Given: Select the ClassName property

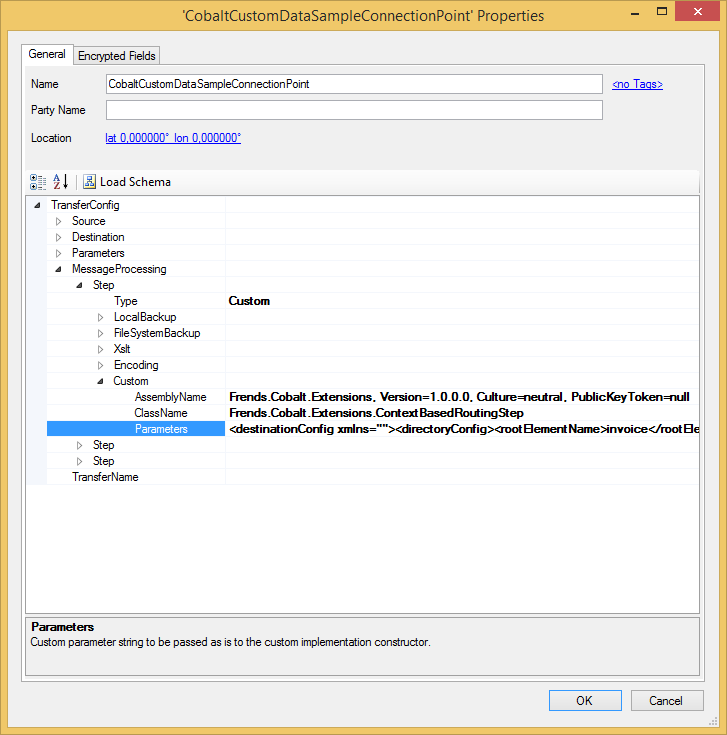Looking at the screenshot, I should click(161, 413).
